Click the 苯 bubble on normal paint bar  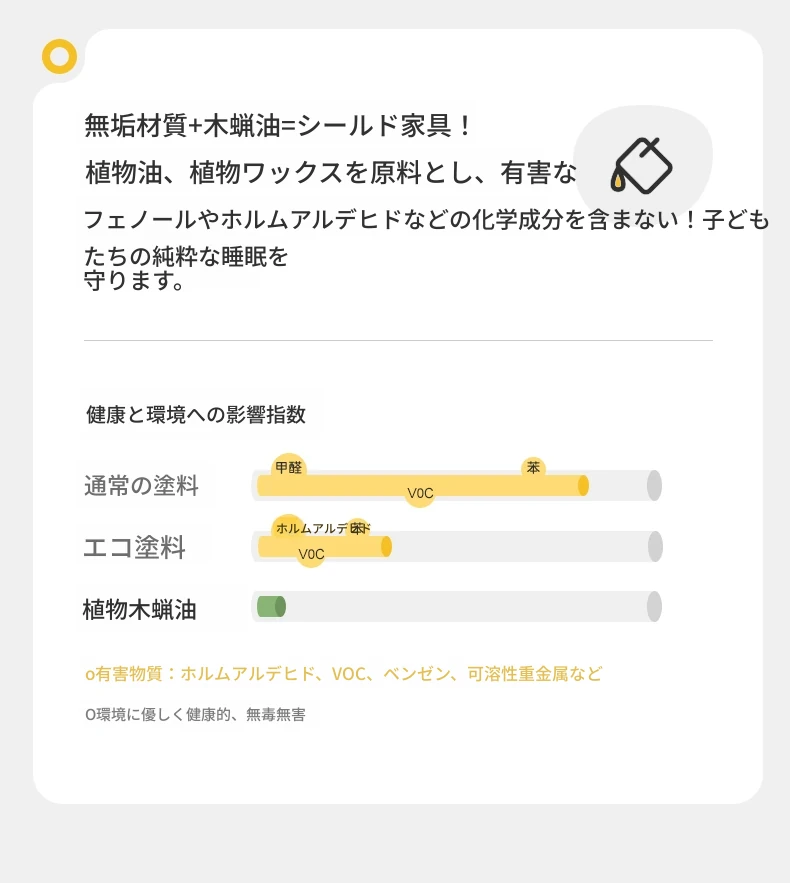coord(533,467)
